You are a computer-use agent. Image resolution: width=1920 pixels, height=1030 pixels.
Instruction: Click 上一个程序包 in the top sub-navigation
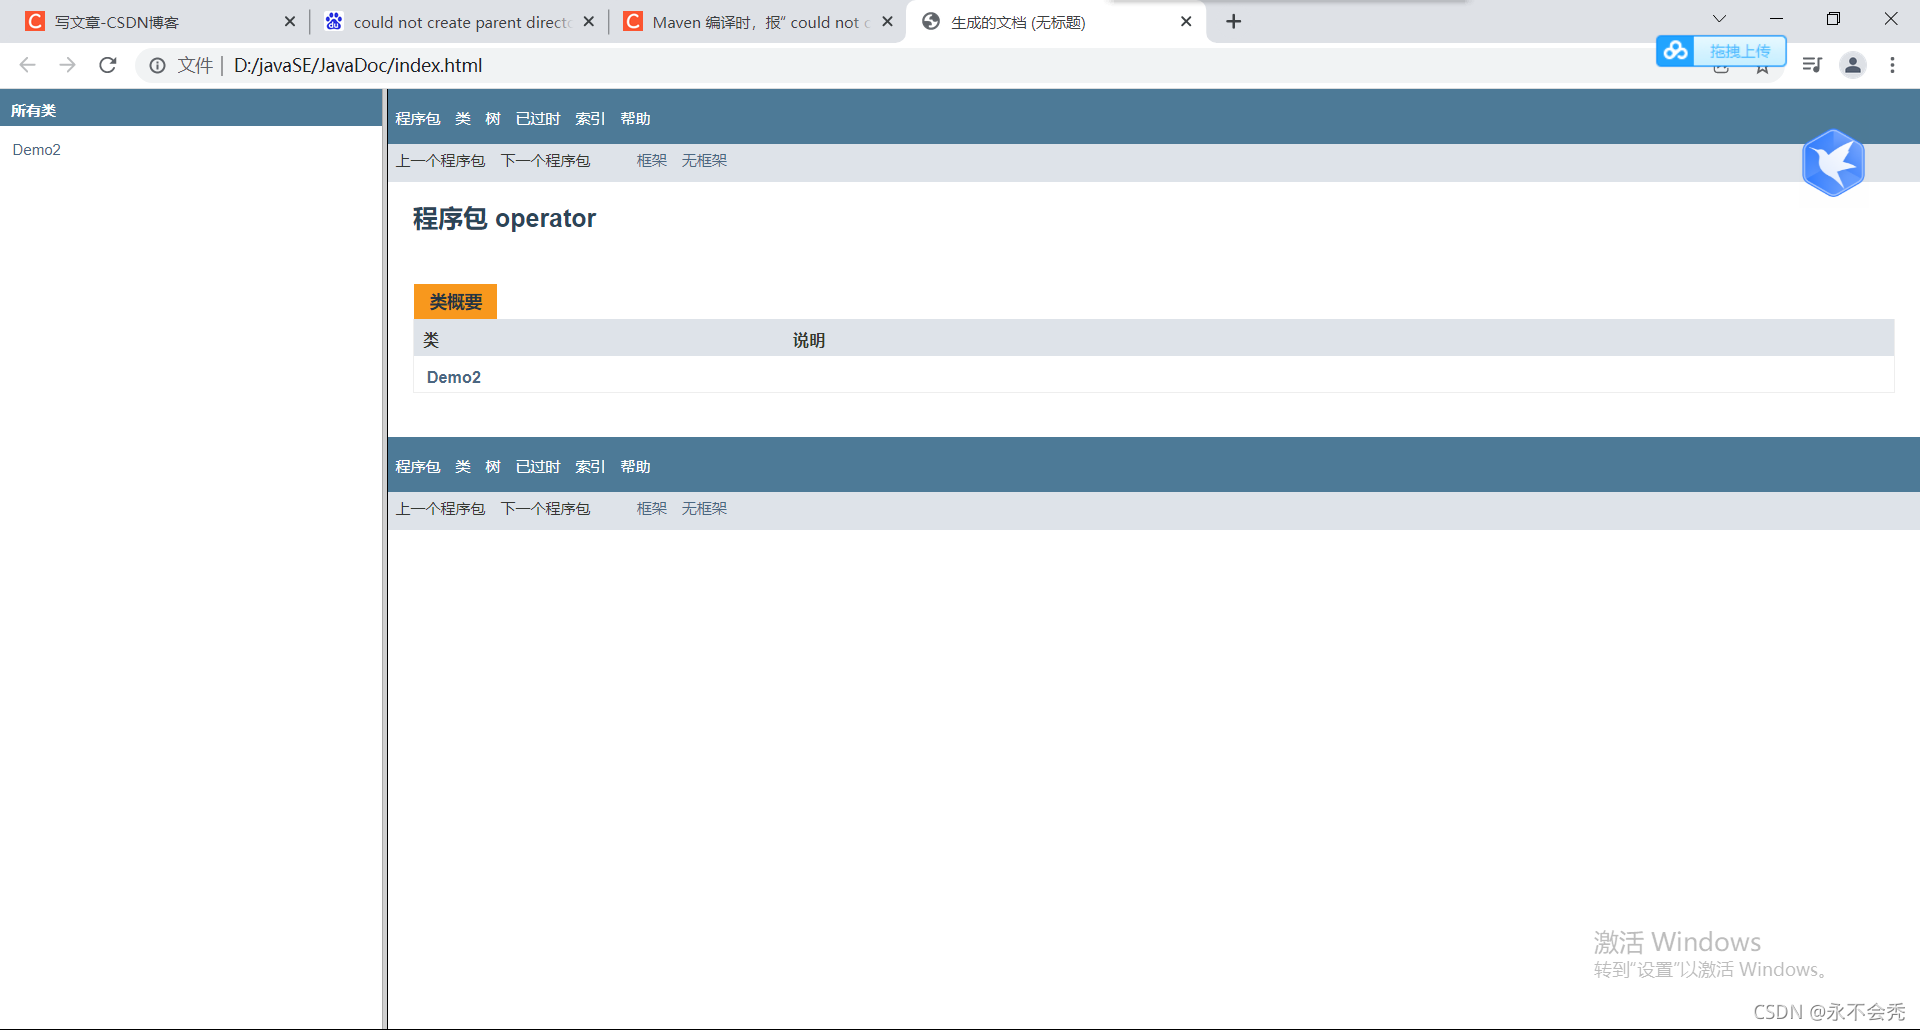[440, 161]
